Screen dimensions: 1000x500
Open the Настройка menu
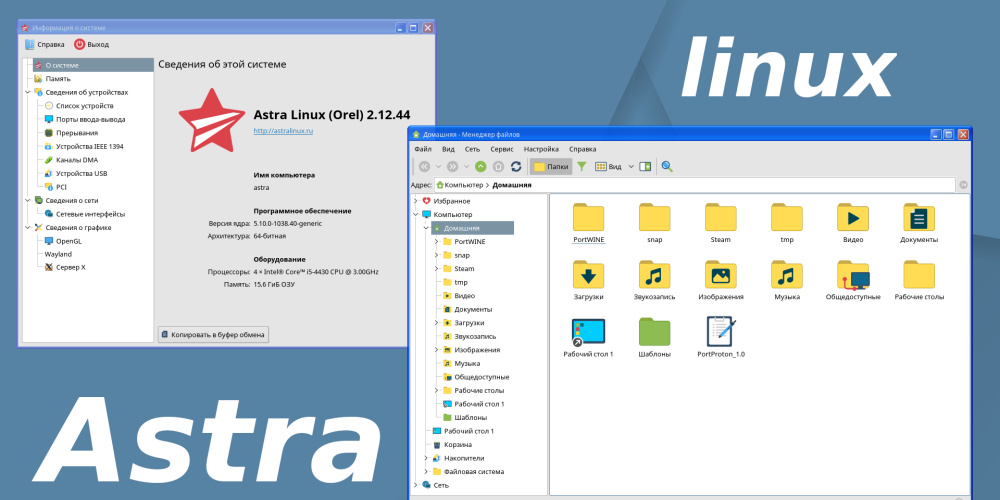tap(541, 149)
